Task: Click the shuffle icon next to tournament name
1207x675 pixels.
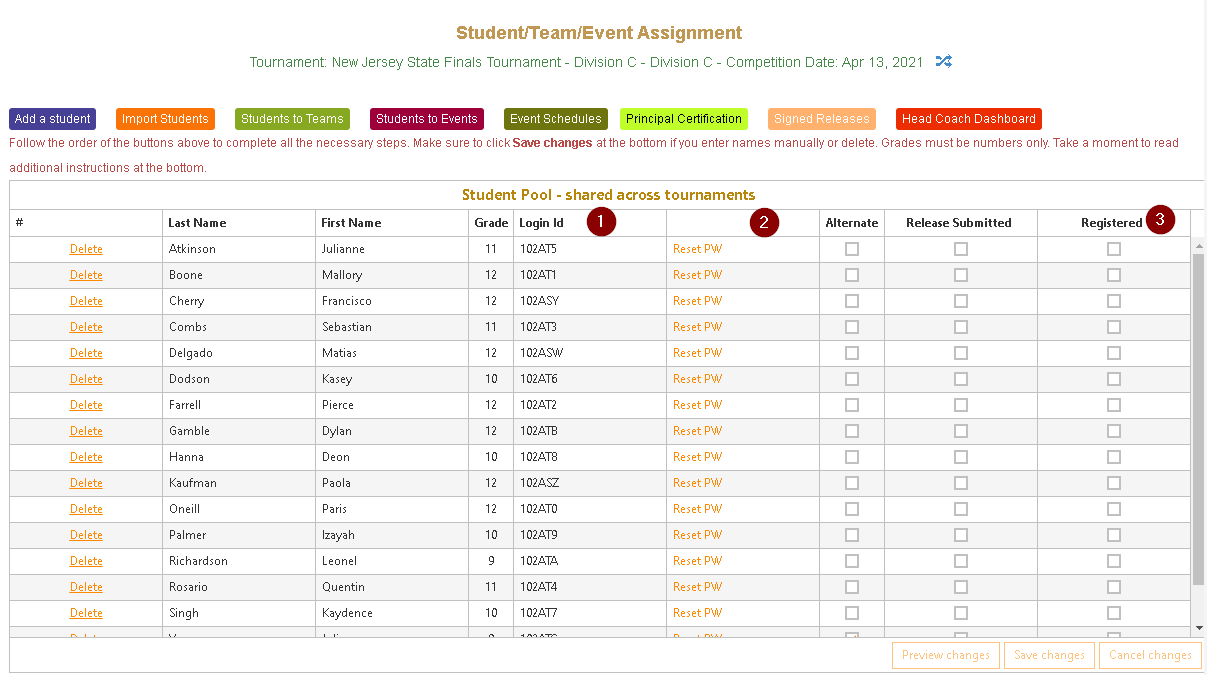Action: tap(943, 62)
